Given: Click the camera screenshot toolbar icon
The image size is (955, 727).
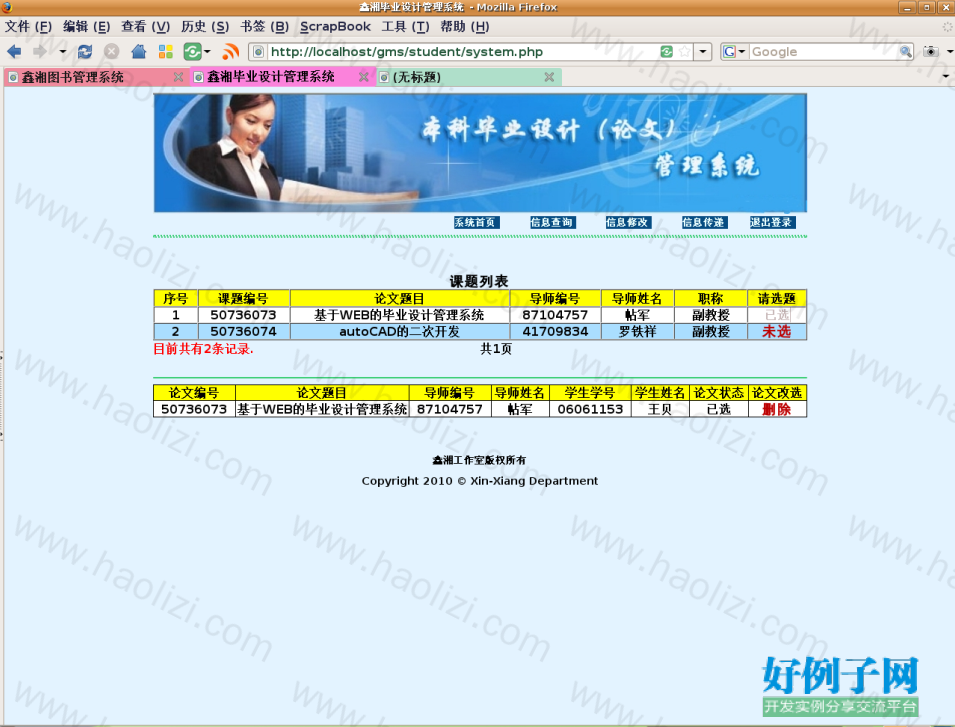Looking at the screenshot, I should [x=931, y=52].
